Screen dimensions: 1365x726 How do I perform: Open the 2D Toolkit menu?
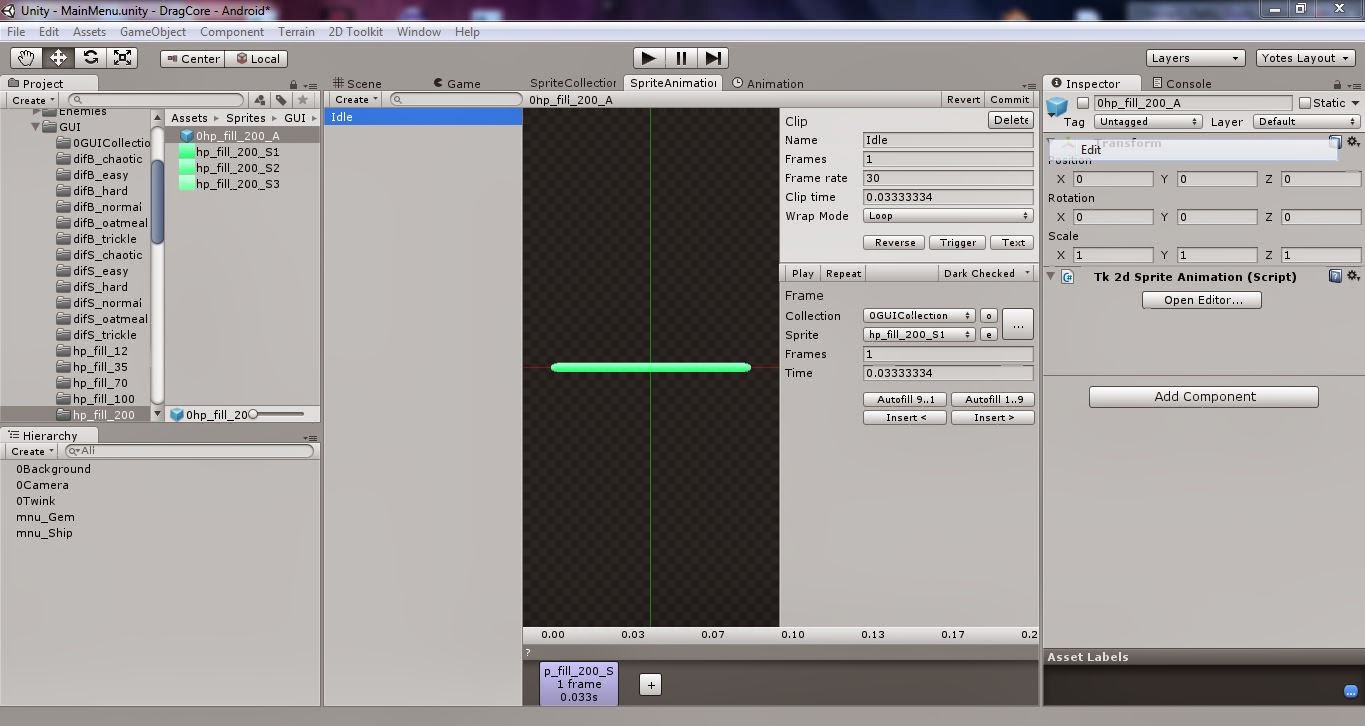point(356,32)
